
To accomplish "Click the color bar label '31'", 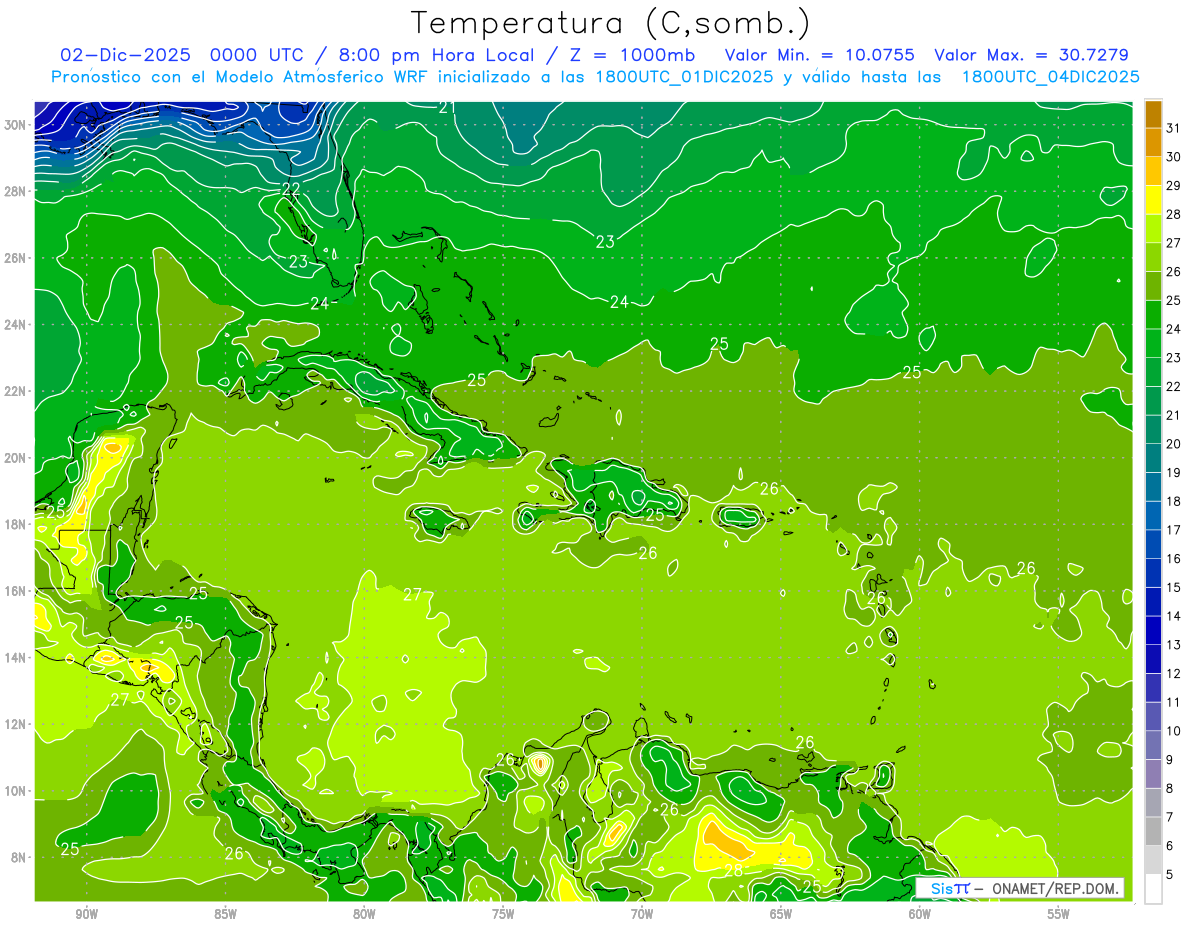I will [1174, 127].
